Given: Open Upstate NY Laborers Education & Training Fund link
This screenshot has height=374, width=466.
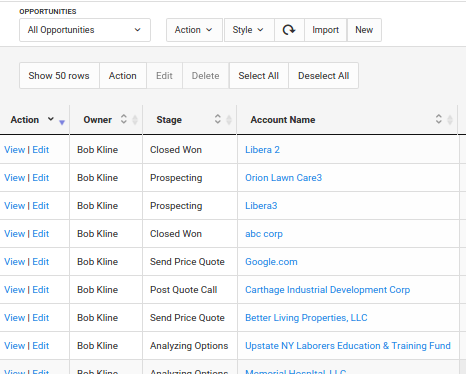Looking at the screenshot, I should [x=348, y=346].
